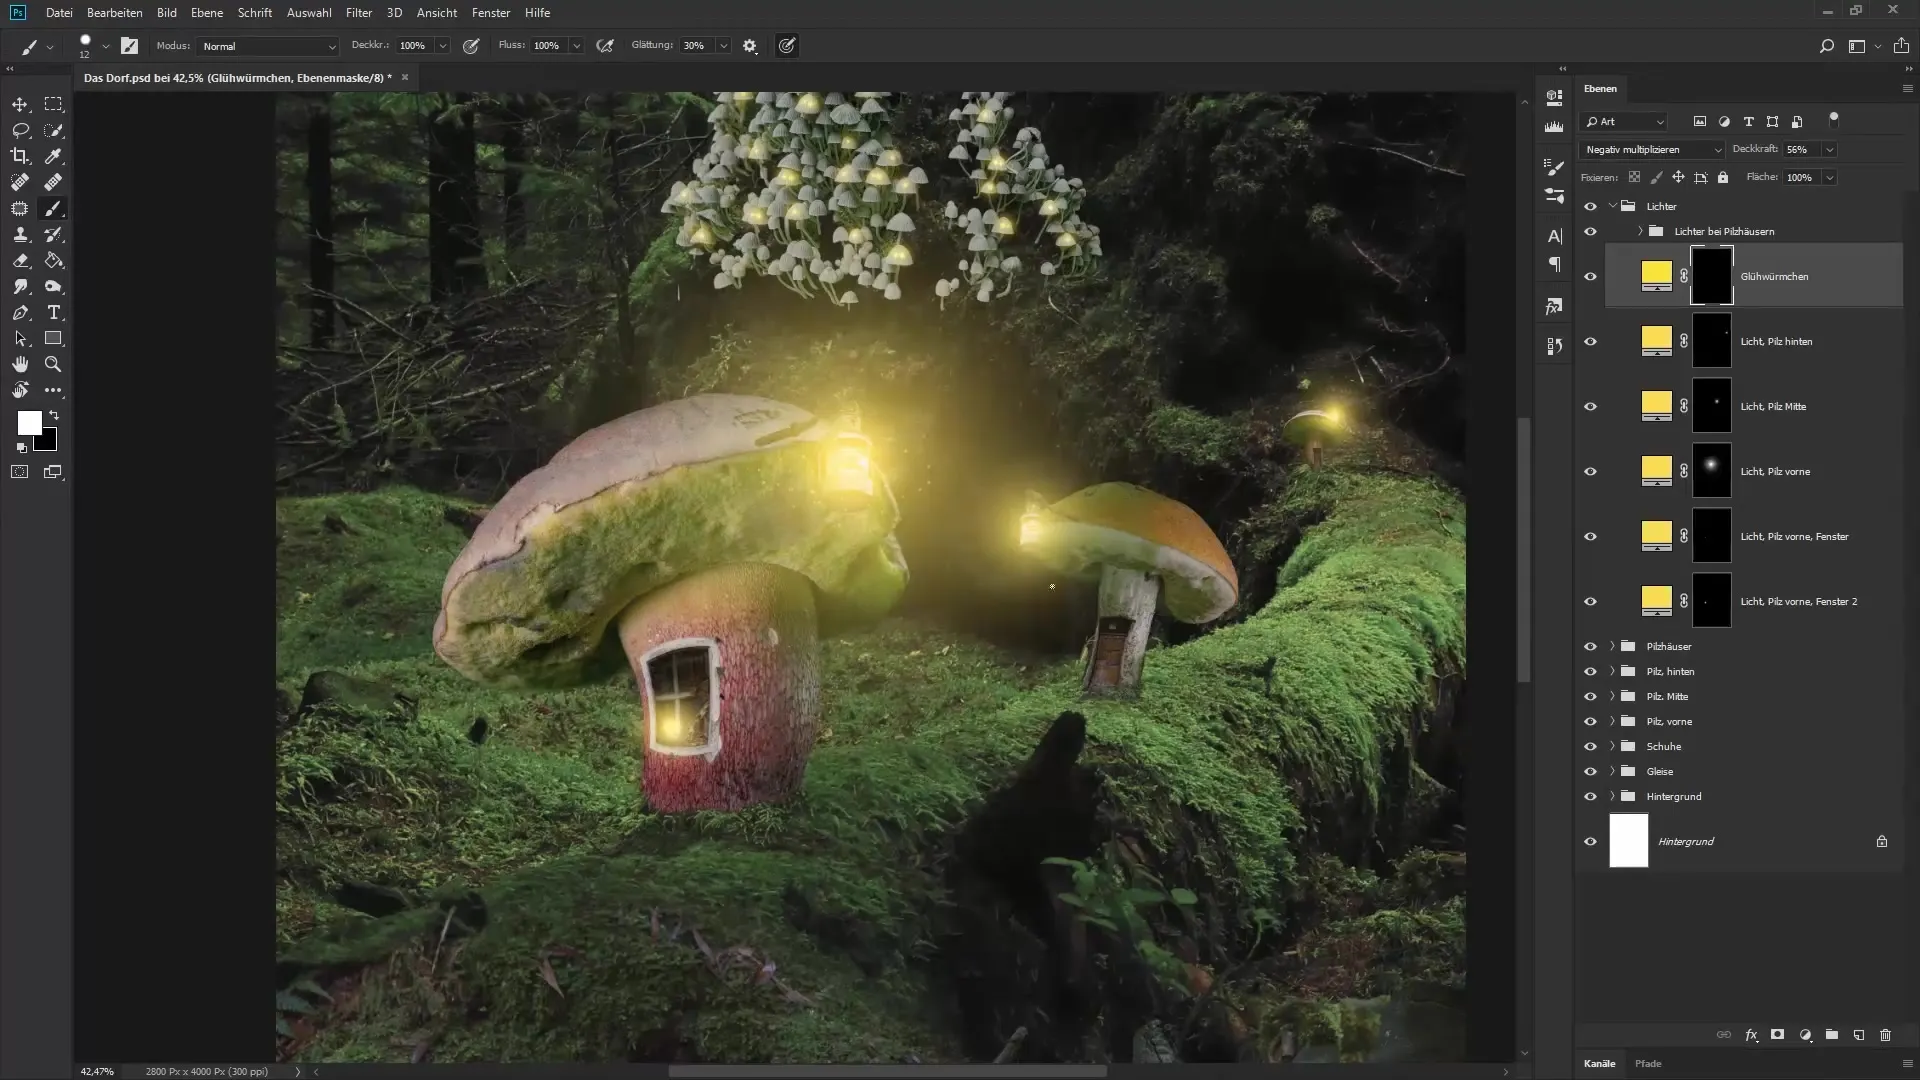Click Glühwürmchen yellow fill color thumbnail

click(x=1657, y=276)
